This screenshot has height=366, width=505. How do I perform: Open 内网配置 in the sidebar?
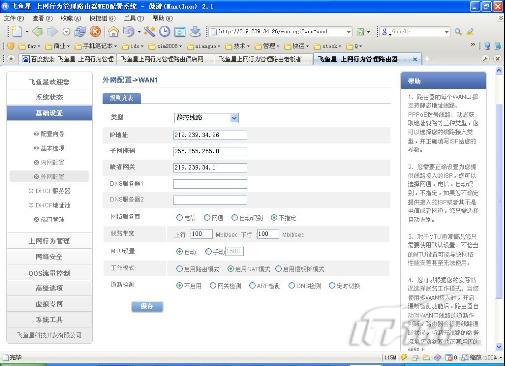click(x=49, y=162)
